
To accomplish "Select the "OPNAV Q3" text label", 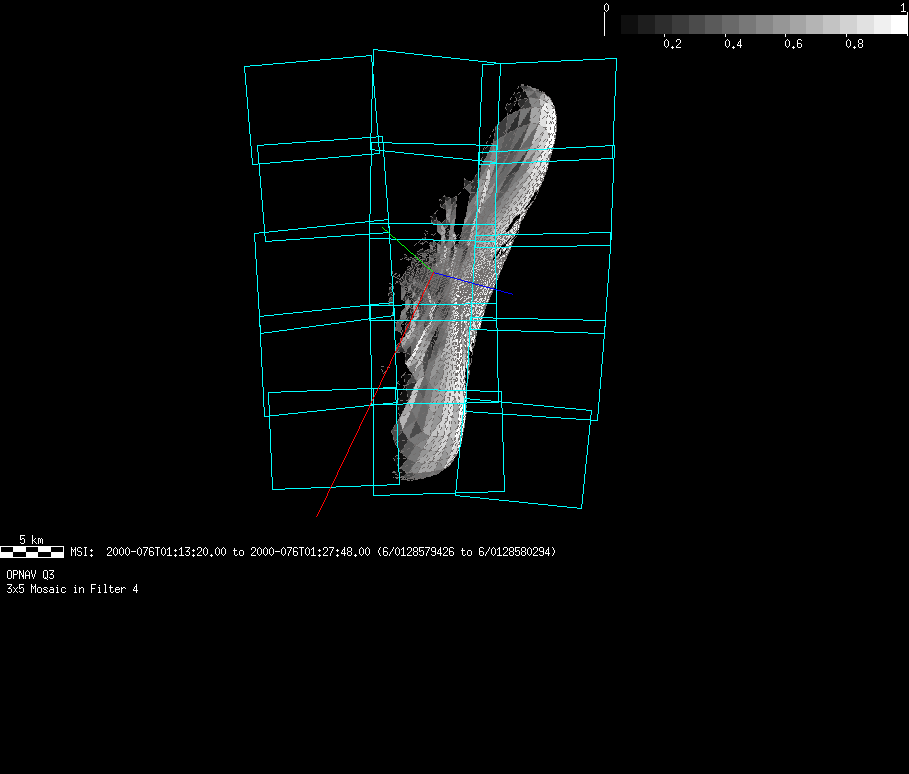I will point(31,575).
